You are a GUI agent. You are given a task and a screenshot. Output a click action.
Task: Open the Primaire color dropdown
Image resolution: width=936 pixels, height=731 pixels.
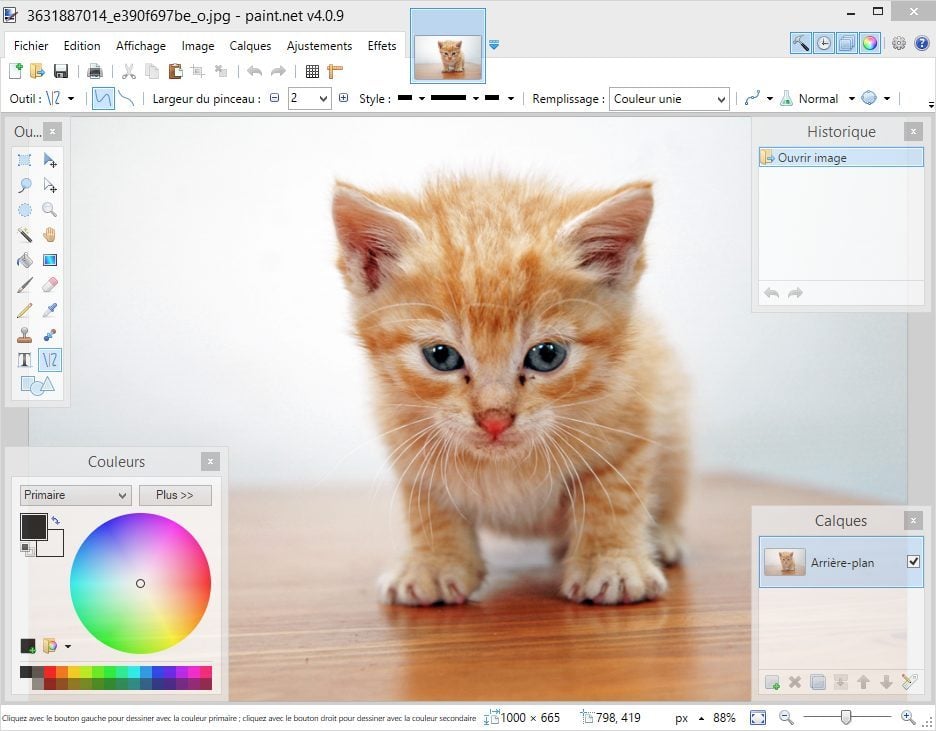(x=76, y=495)
